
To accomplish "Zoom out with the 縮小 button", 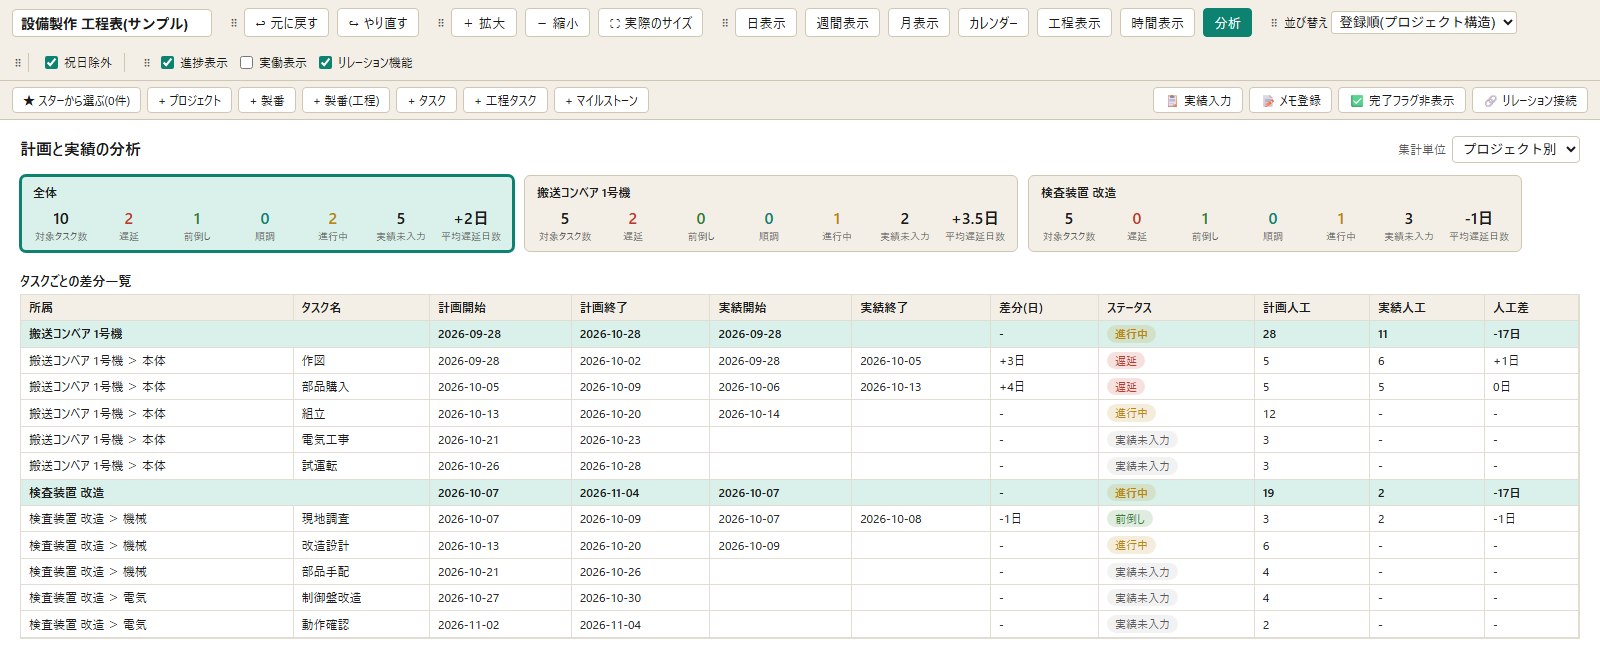I will pyautogui.click(x=558, y=23).
